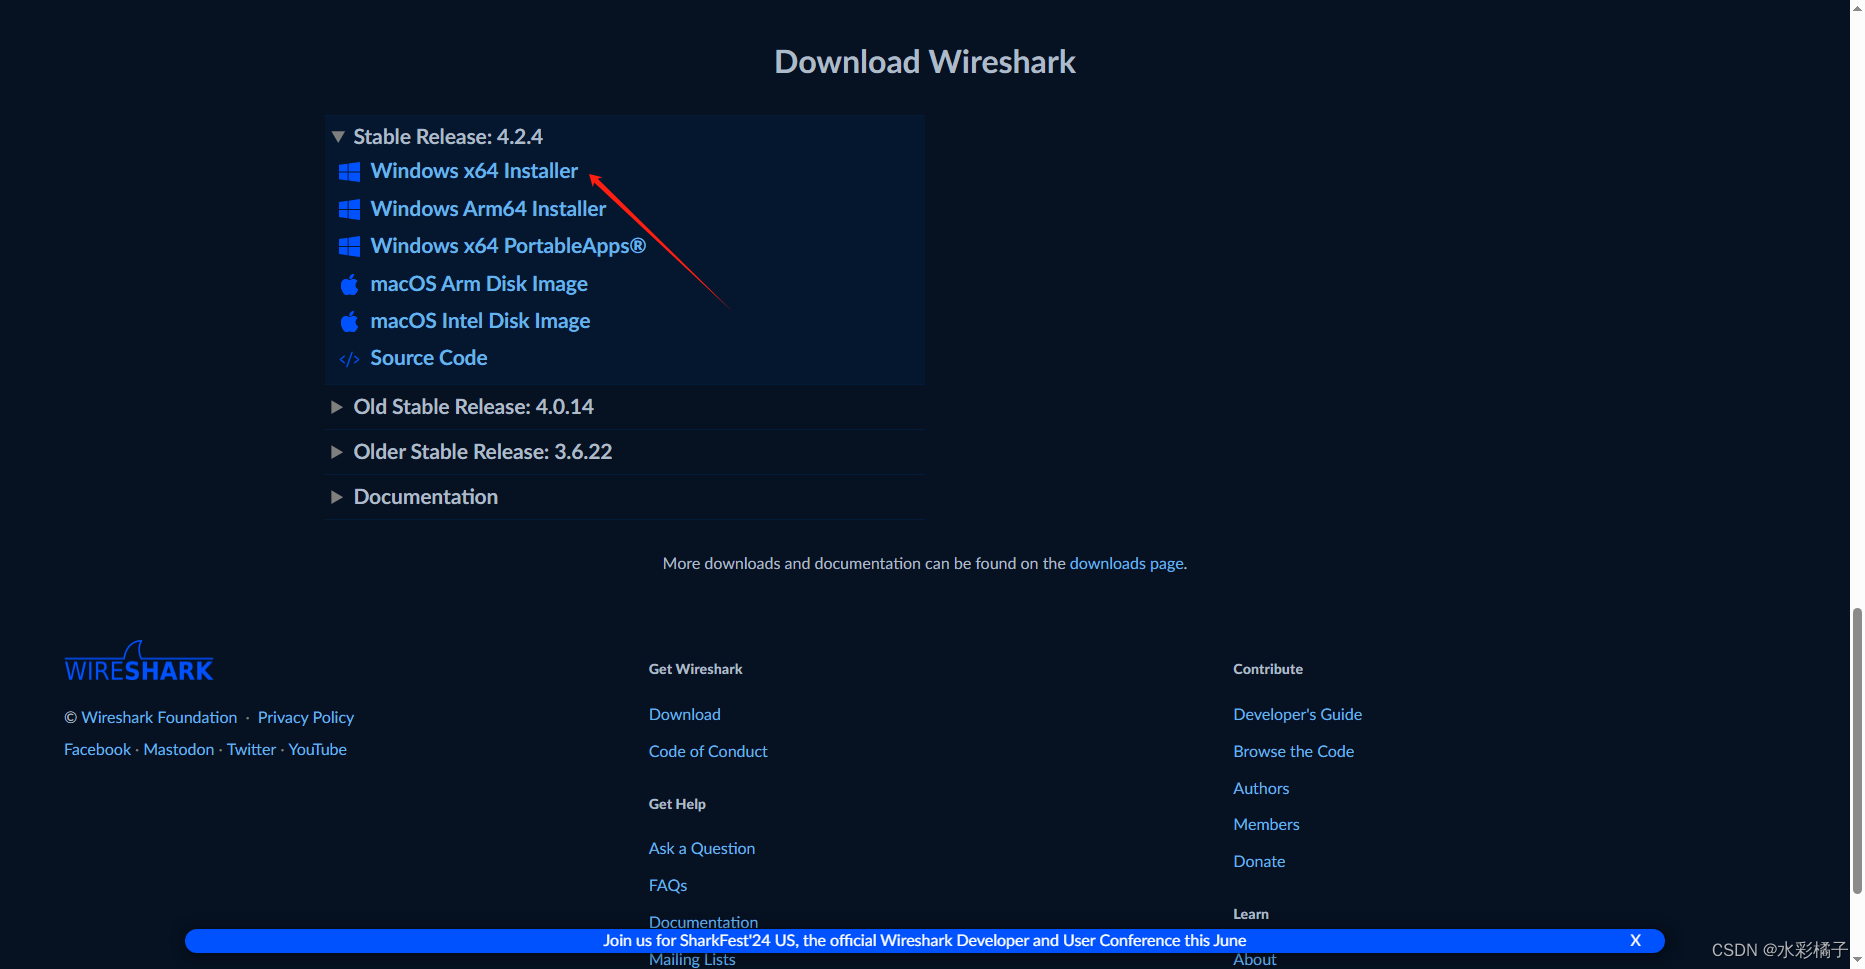Download the Windows Arm64 Installer
This screenshot has height=969, width=1865.
[x=488, y=209]
